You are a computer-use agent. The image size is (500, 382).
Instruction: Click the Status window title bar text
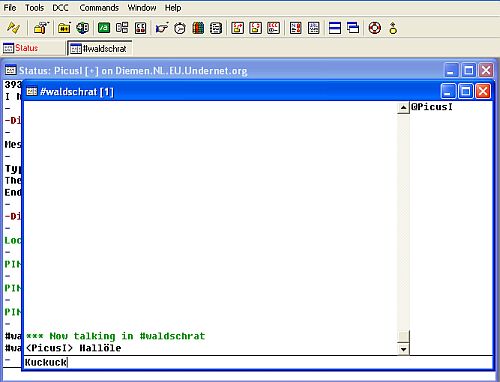pyautogui.click(x=133, y=71)
